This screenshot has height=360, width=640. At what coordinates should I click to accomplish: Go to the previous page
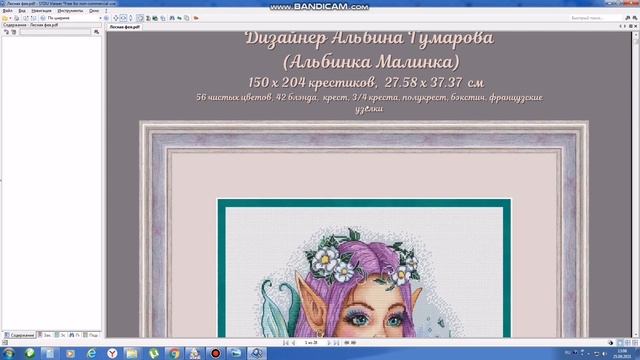pos(293,343)
